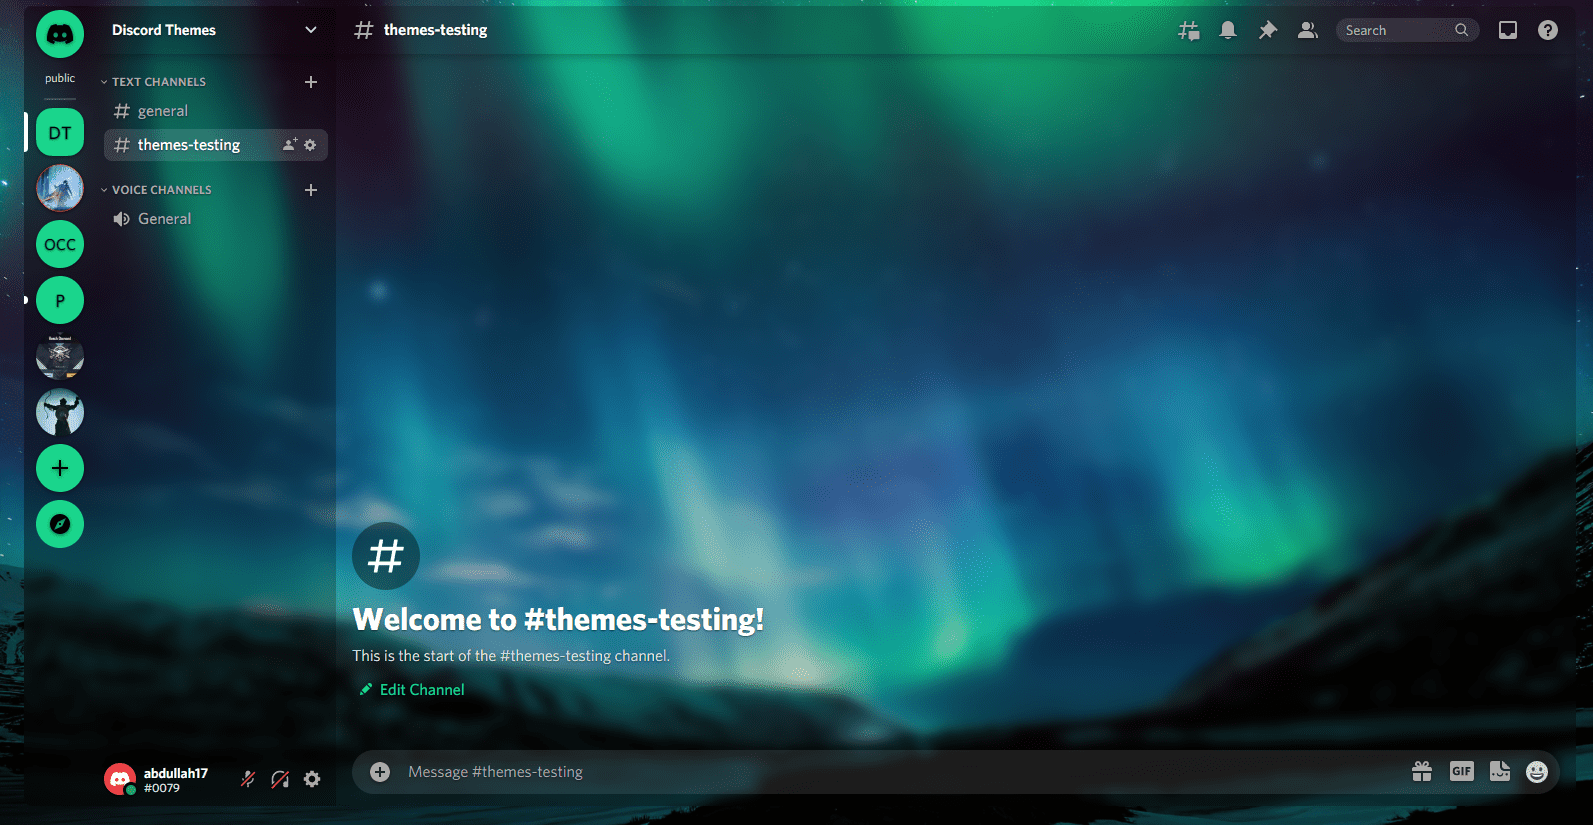Viewport: 1593px width, 825px height.
Task: Open the GIF picker
Action: click(x=1462, y=772)
